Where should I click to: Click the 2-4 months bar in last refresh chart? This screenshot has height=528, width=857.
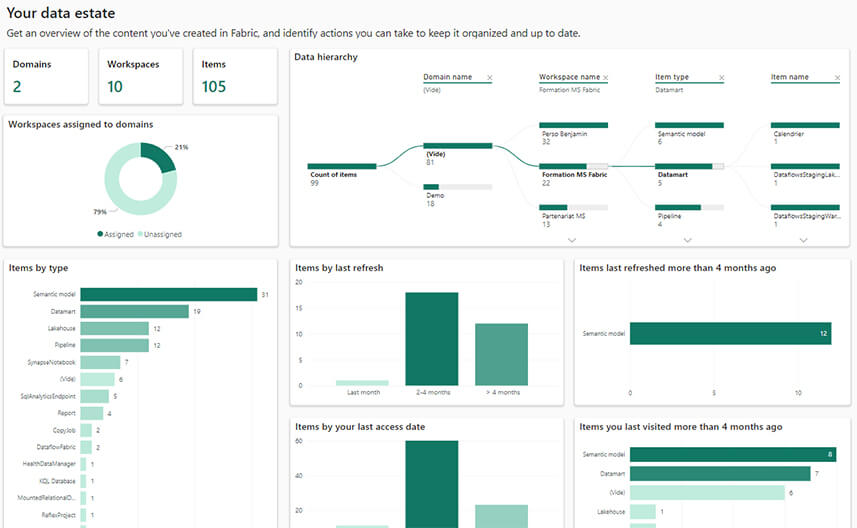[x=431, y=338]
